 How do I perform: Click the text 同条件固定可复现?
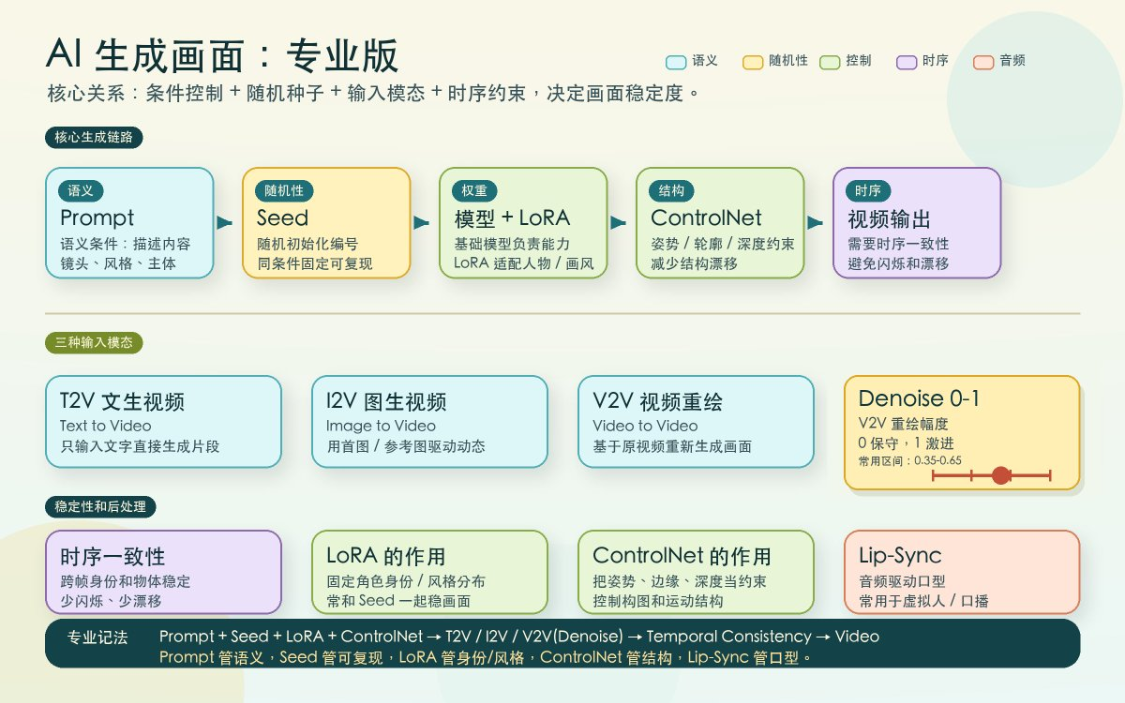pos(314,263)
